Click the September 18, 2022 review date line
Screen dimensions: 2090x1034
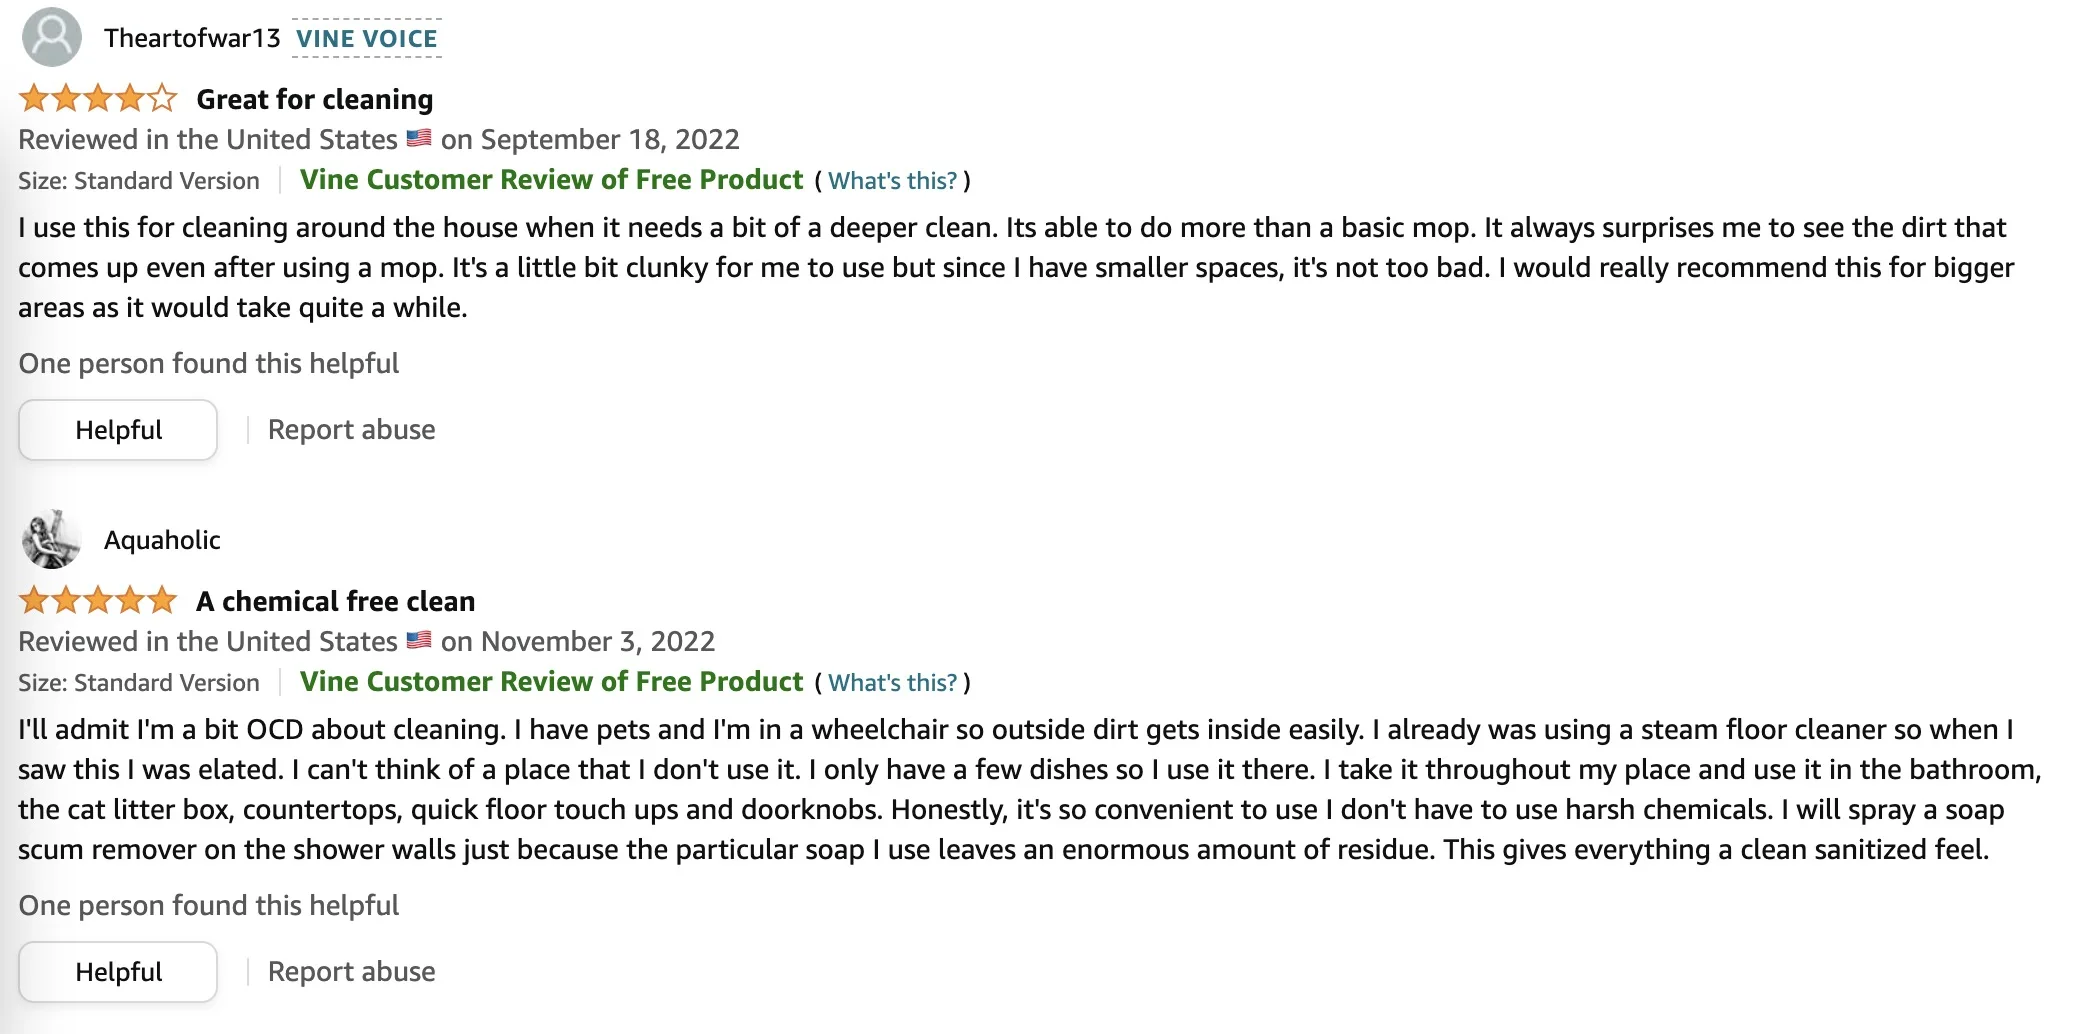click(x=590, y=139)
